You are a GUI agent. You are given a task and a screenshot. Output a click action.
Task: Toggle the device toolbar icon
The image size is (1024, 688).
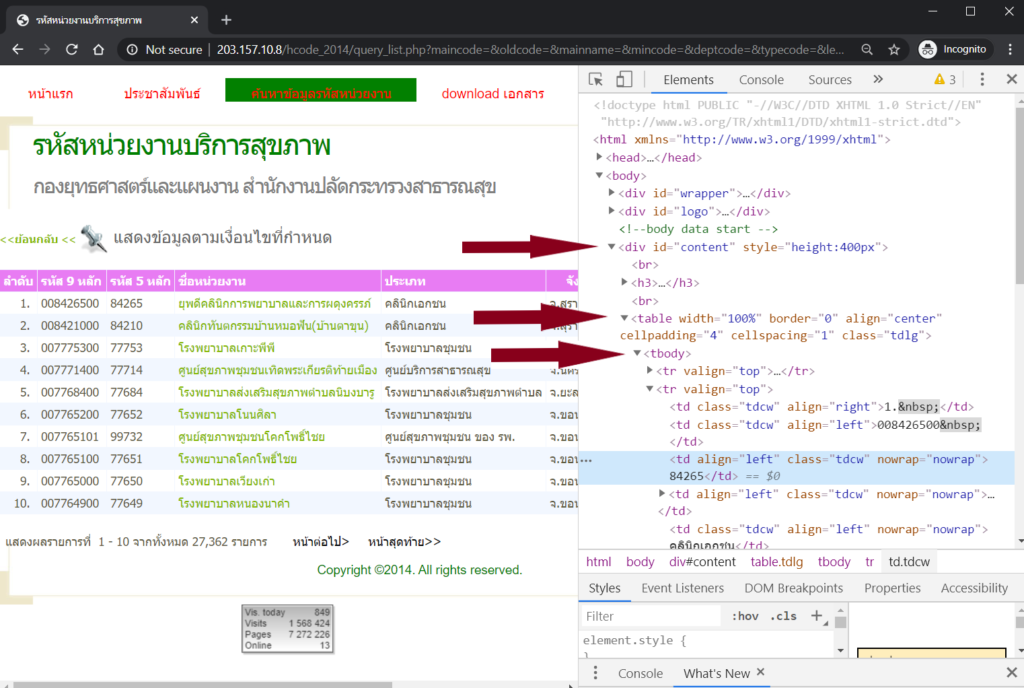click(x=624, y=80)
